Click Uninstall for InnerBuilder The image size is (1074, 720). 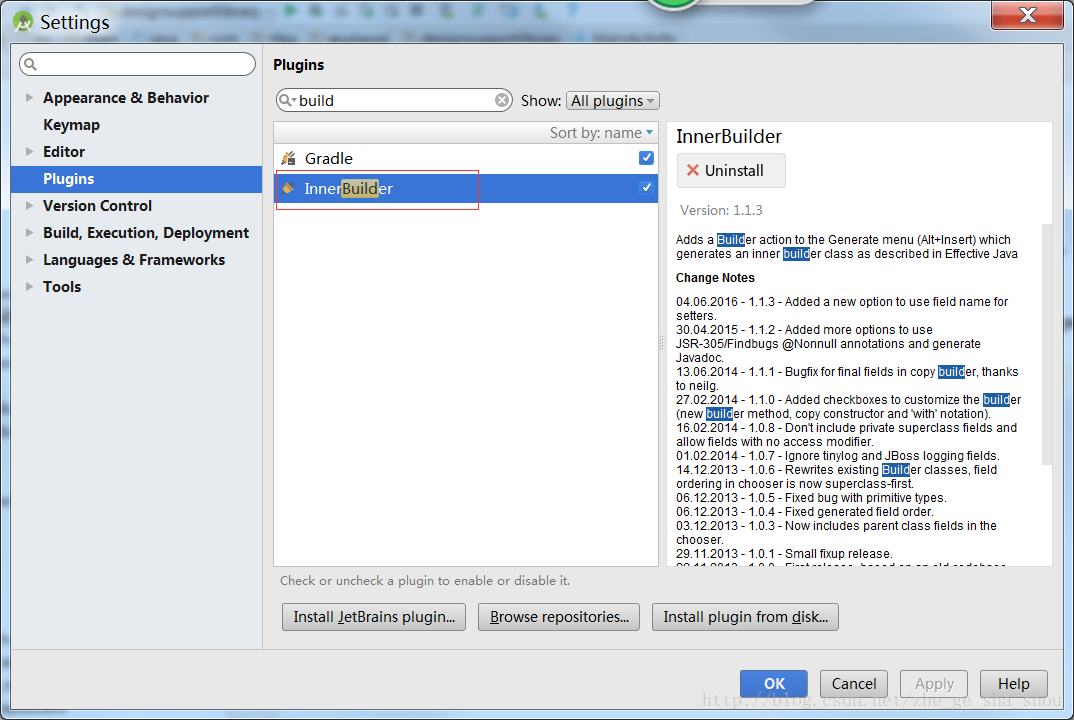pyautogui.click(x=731, y=171)
